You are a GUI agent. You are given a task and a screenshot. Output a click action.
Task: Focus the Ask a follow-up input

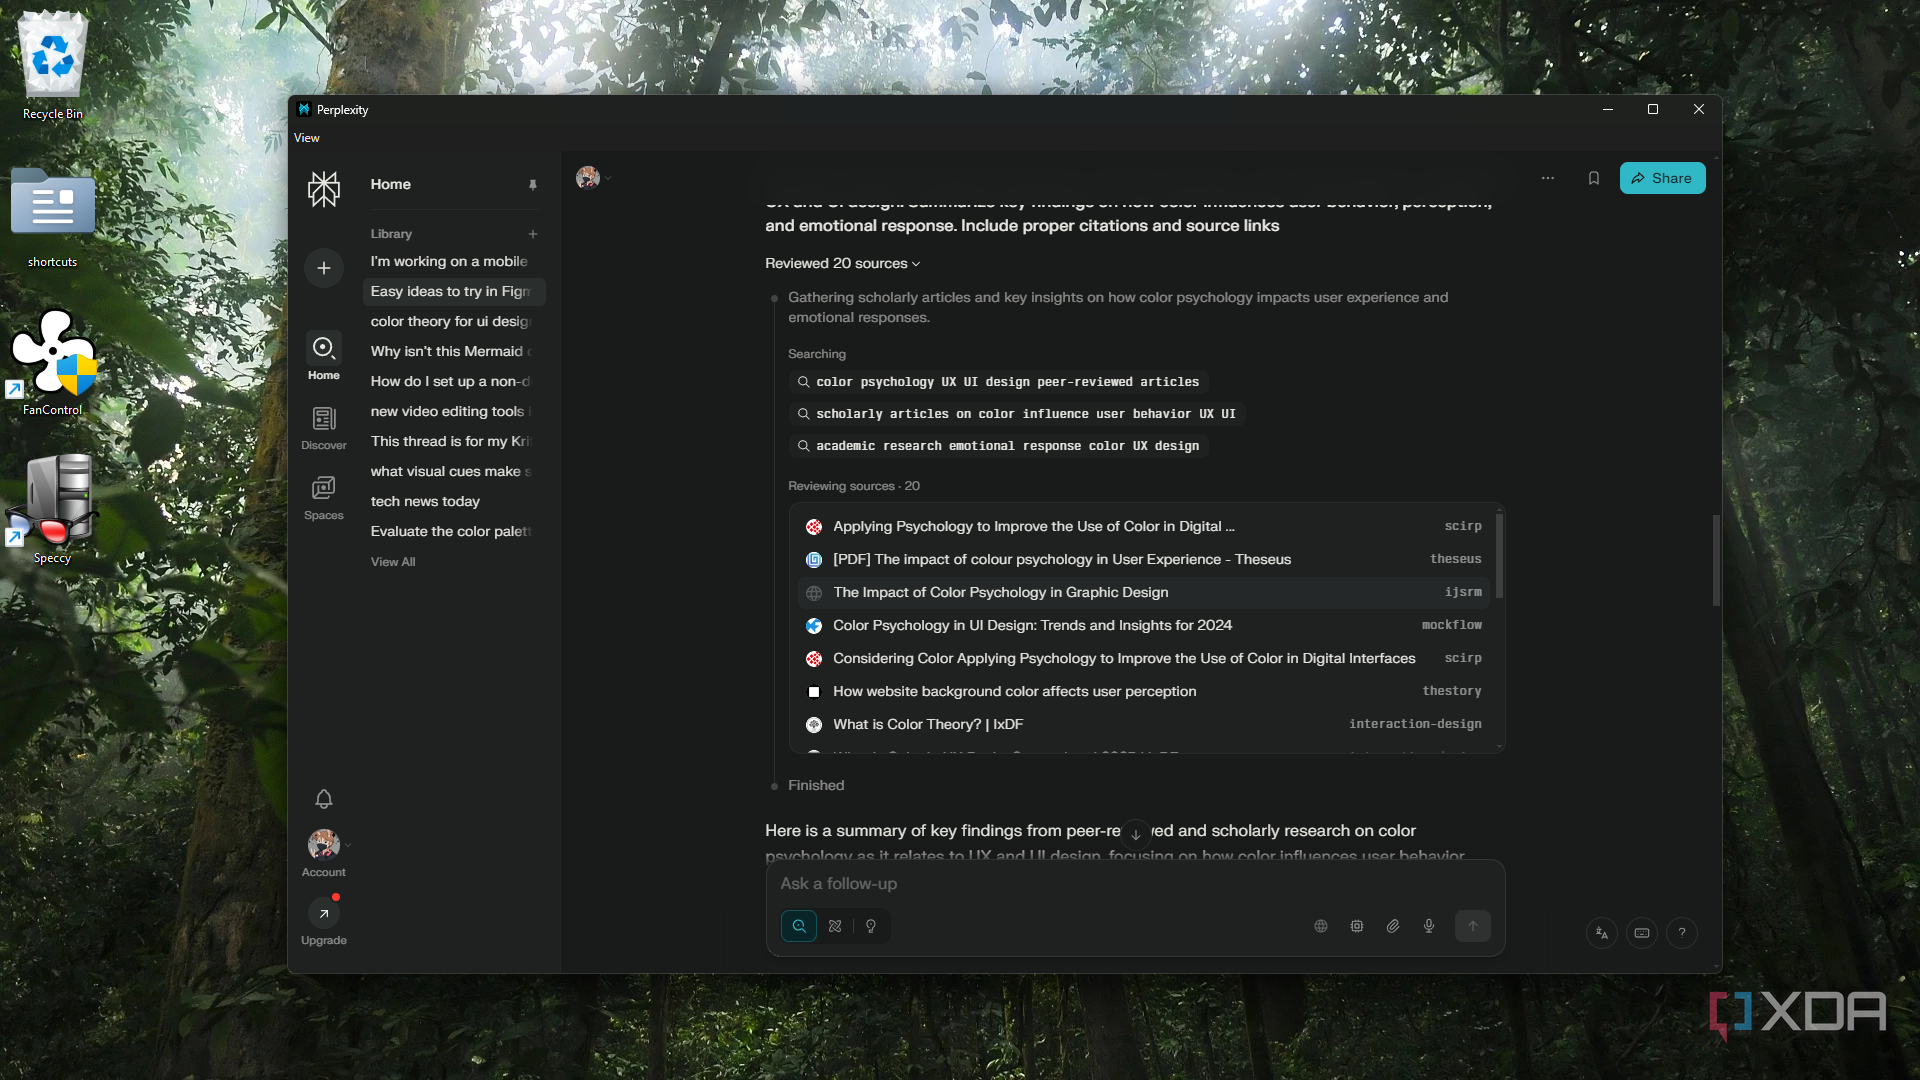(1135, 884)
